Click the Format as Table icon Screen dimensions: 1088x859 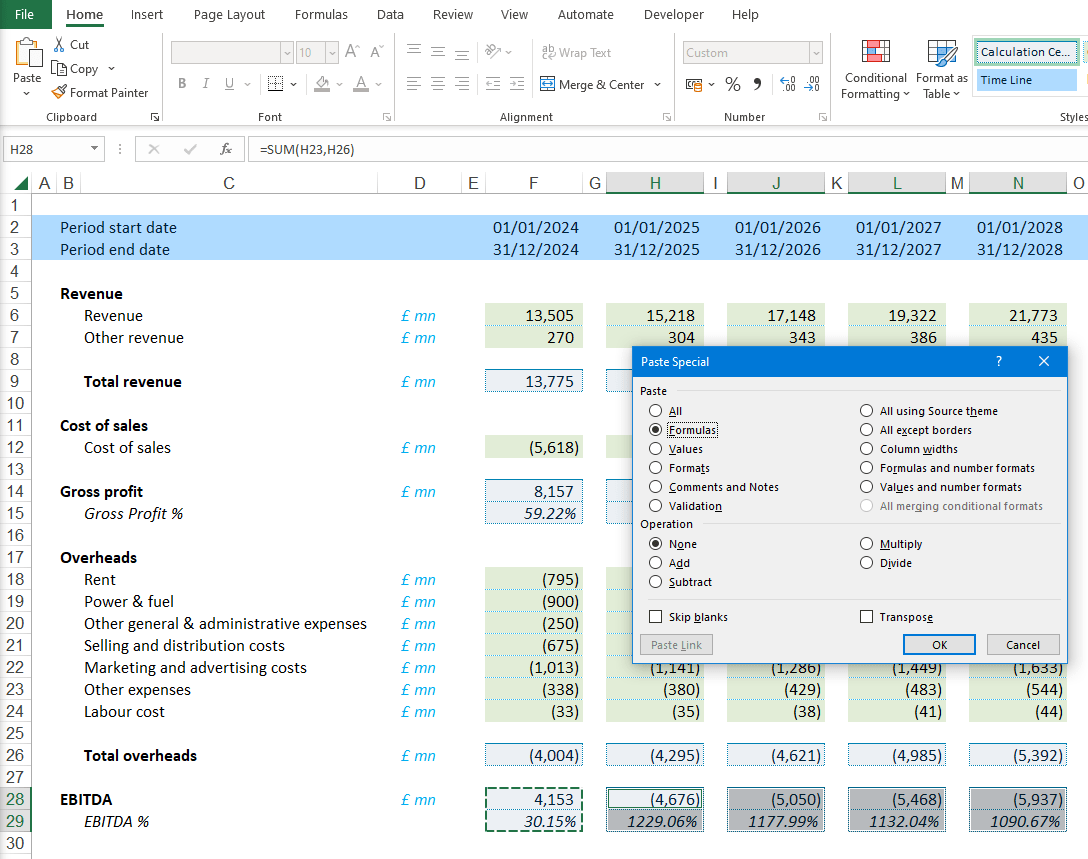[941, 52]
